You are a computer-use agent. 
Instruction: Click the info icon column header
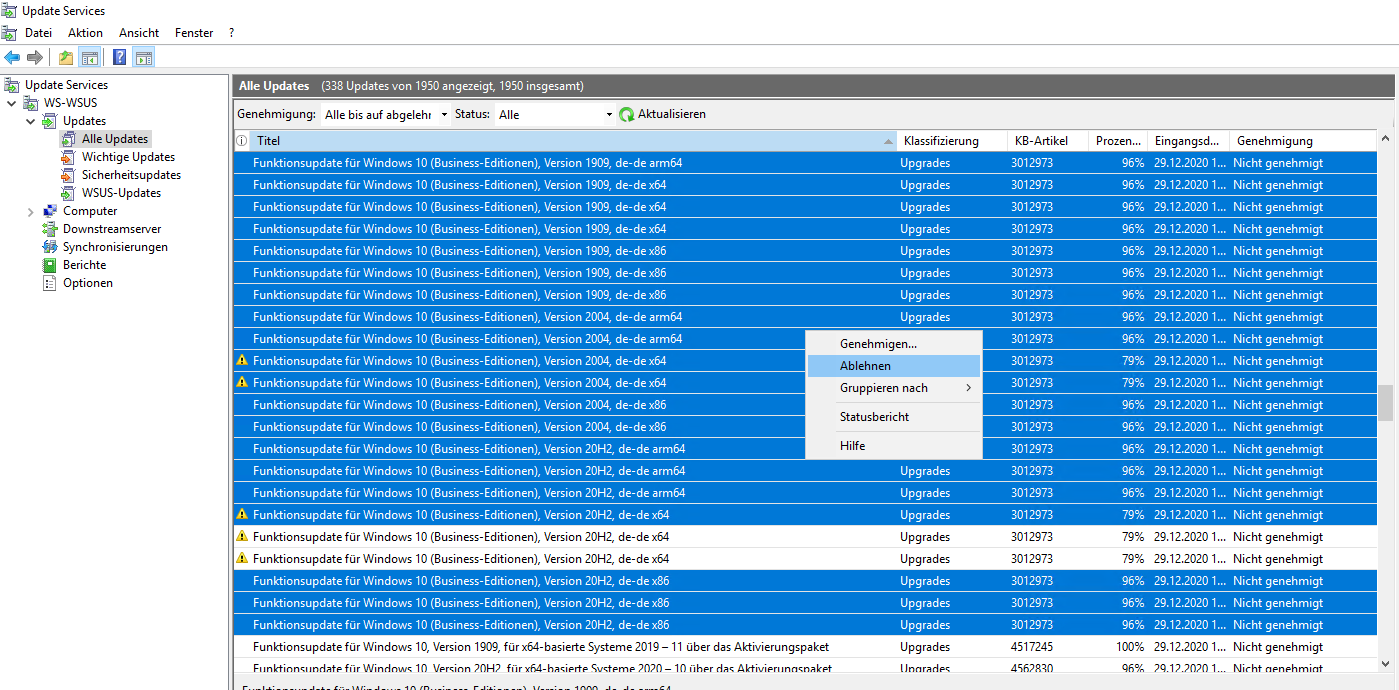(x=241, y=141)
